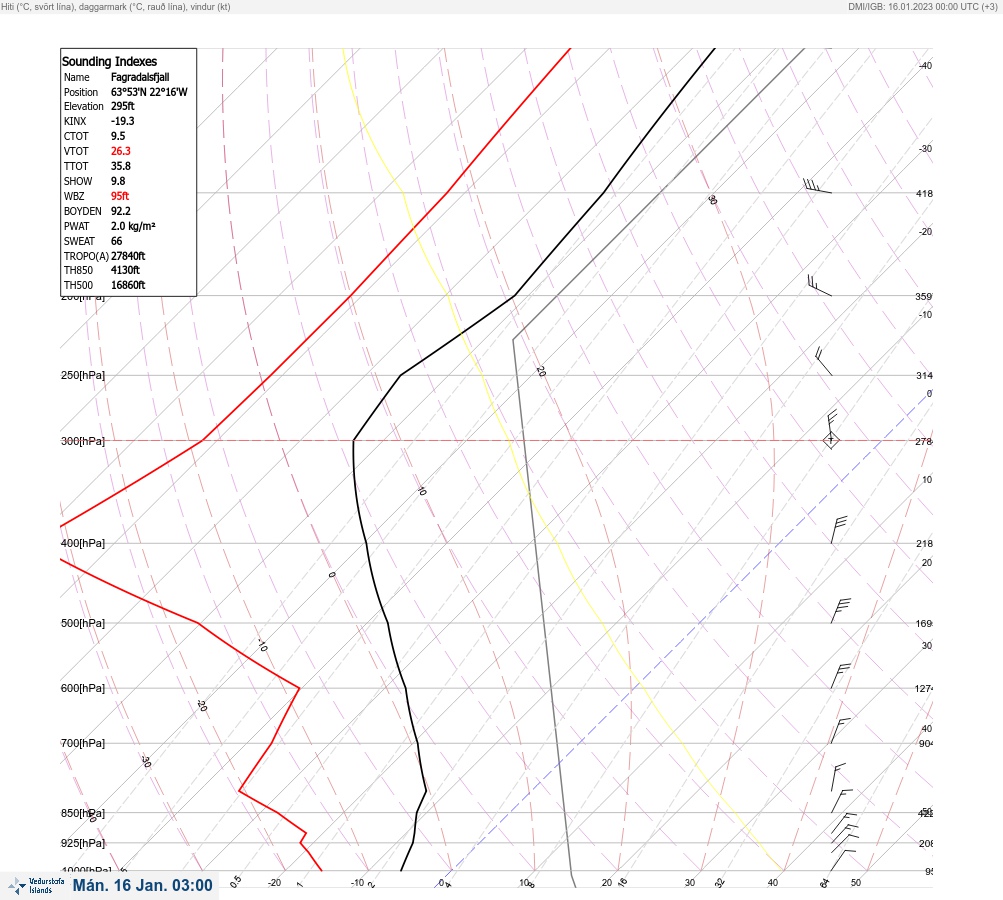Click the CTOT value 9.5
1003x900 pixels.
coord(118,136)
